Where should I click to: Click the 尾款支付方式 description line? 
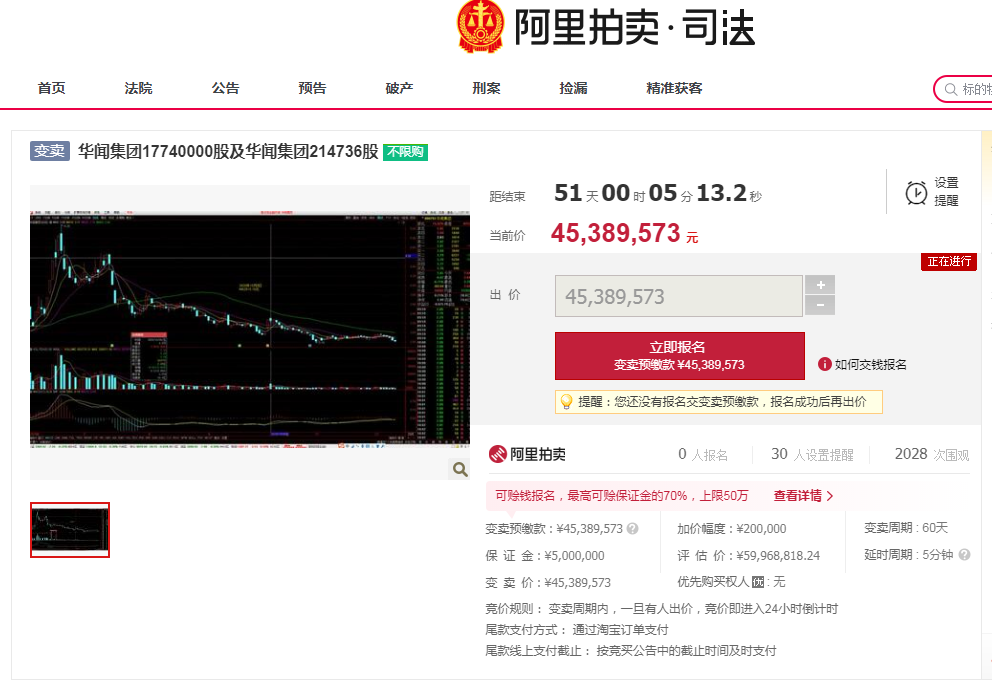pos(576,629)
